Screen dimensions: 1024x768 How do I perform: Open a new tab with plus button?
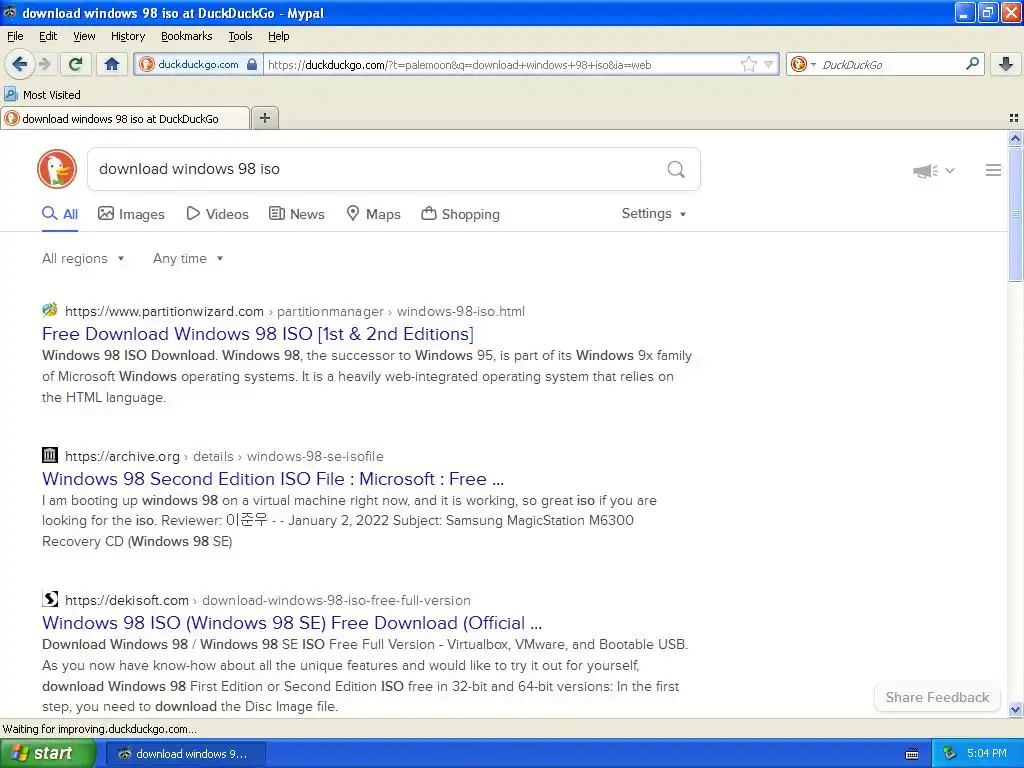[264, 118]
